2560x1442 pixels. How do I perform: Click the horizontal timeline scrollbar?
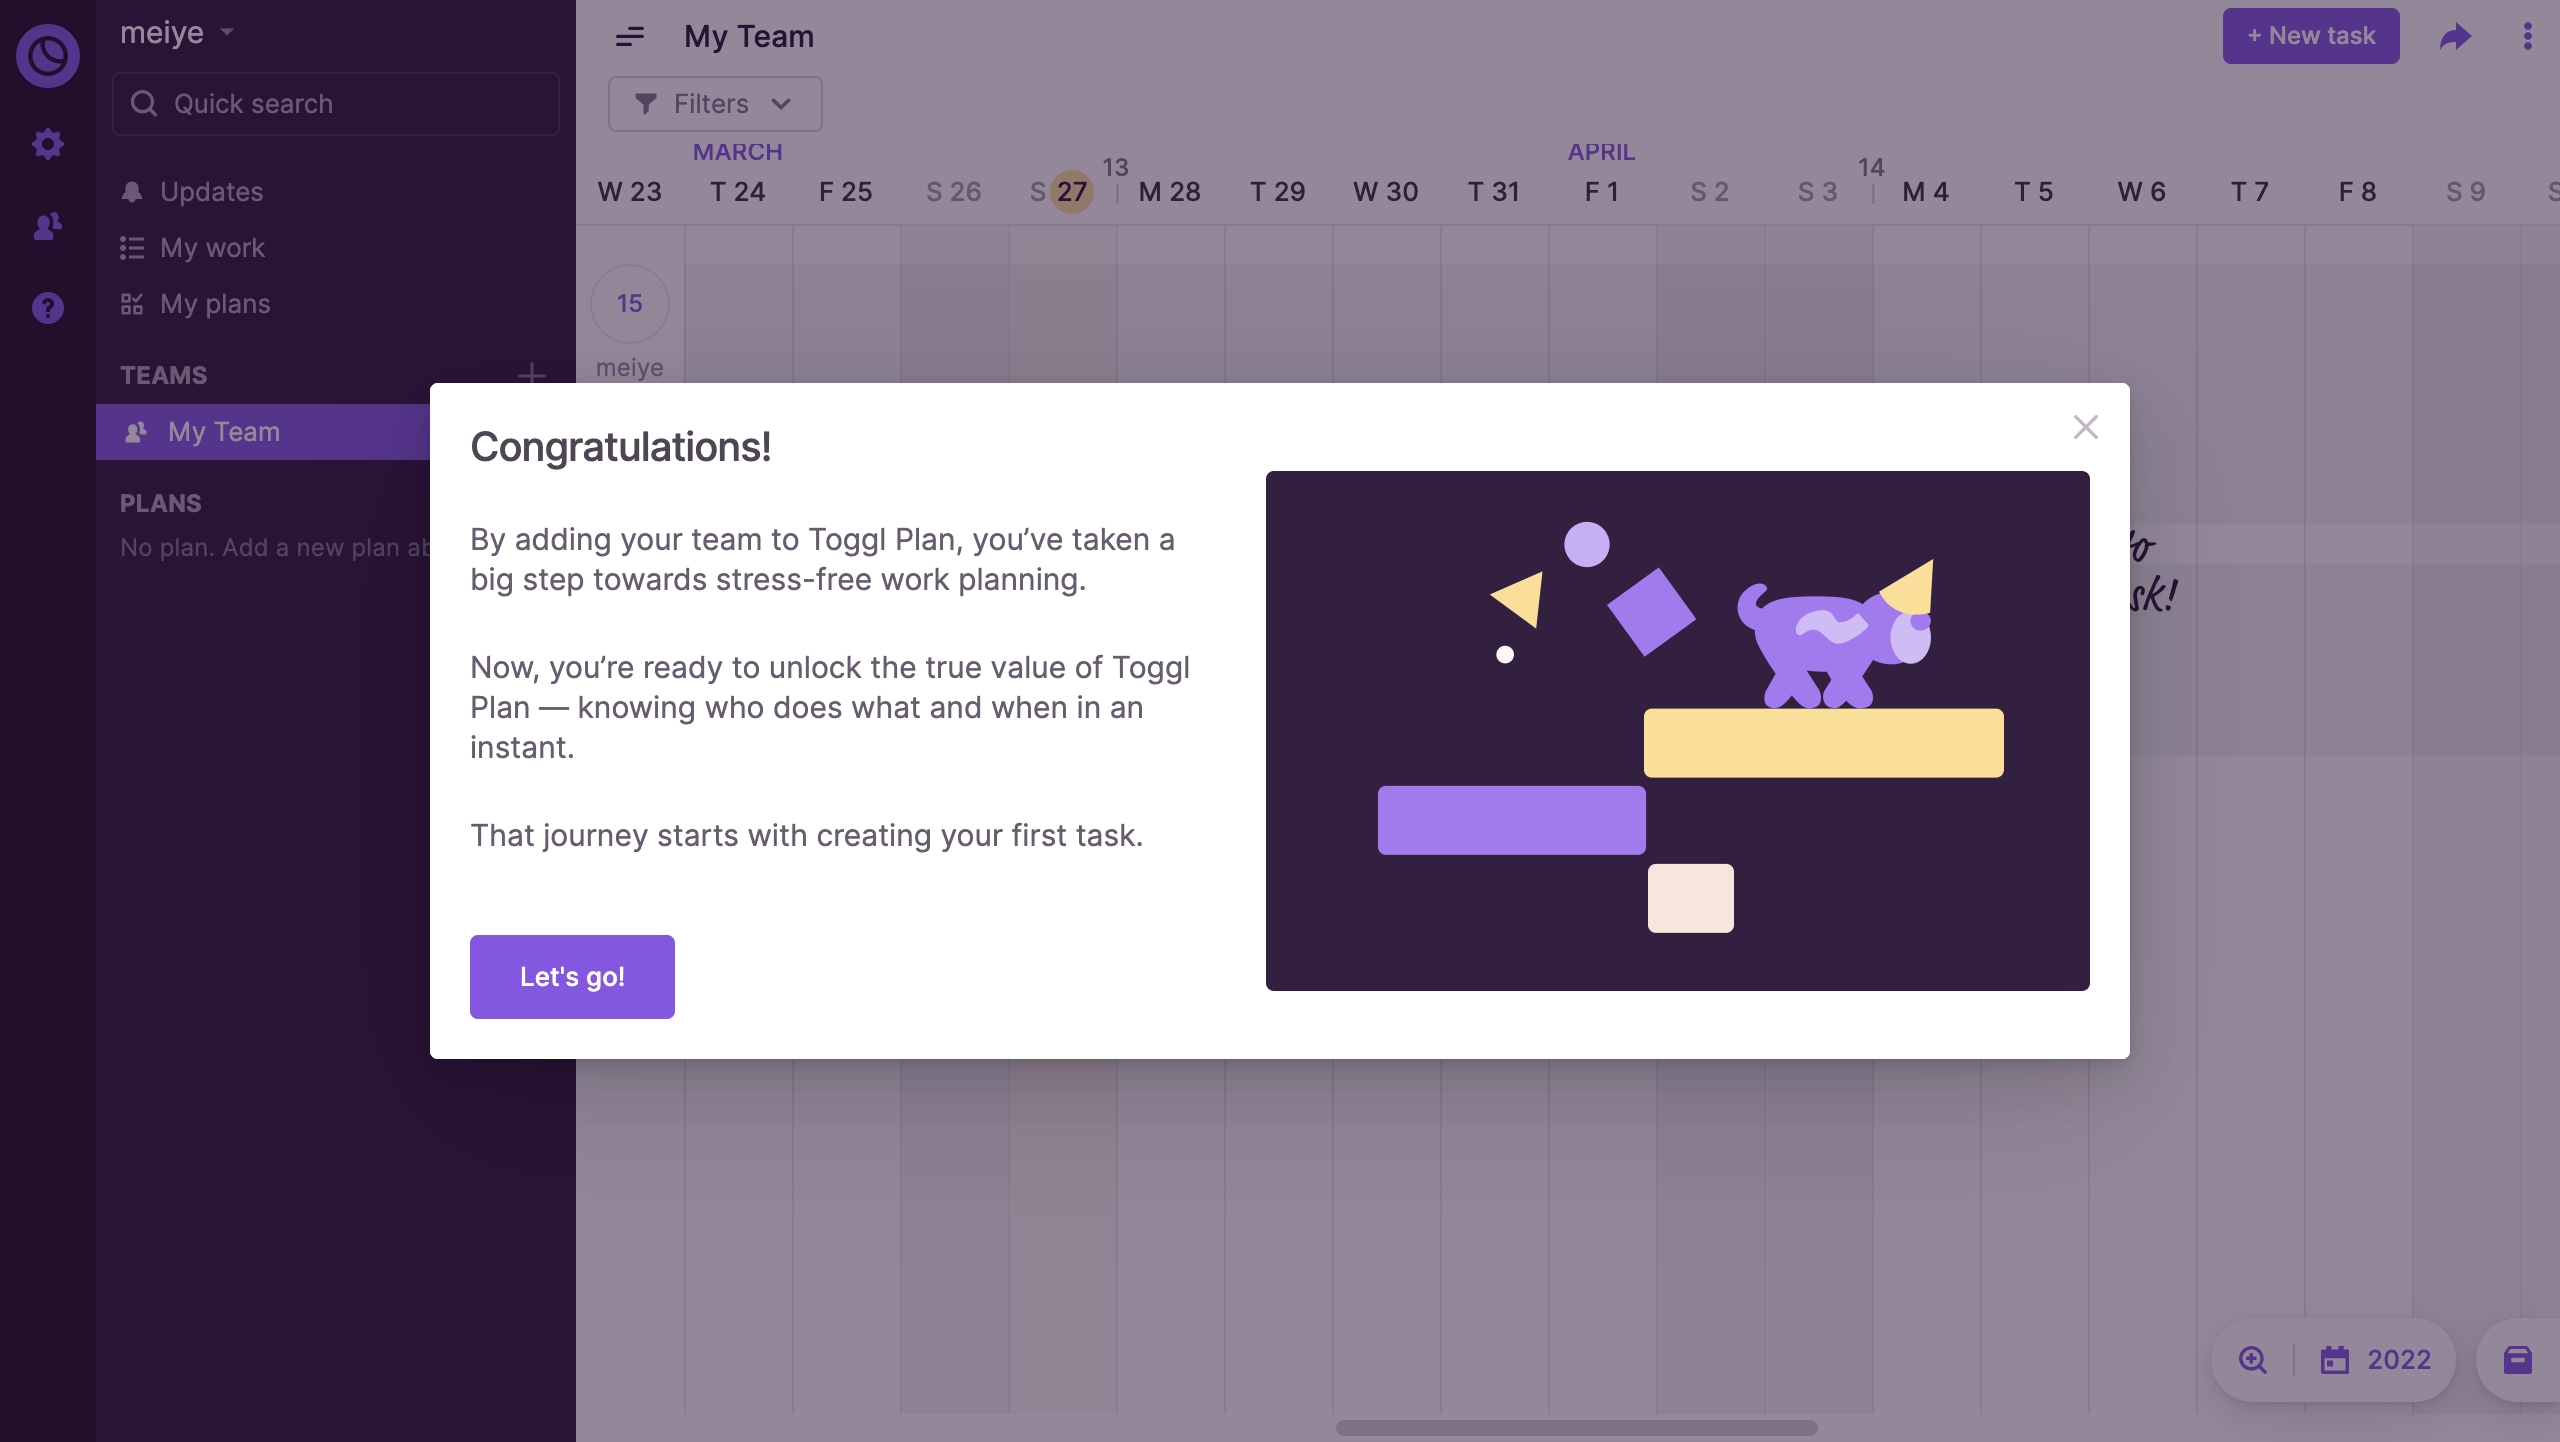1576,1428
